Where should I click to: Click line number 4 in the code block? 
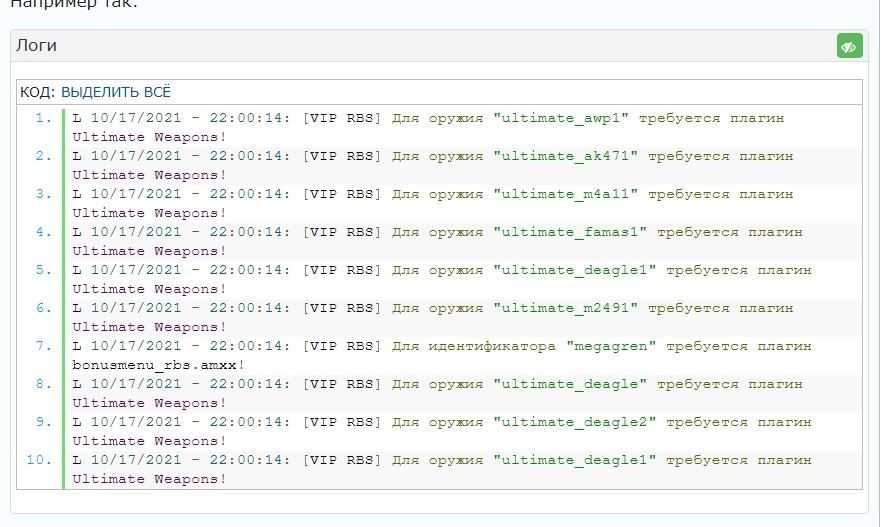click(42, 232)
